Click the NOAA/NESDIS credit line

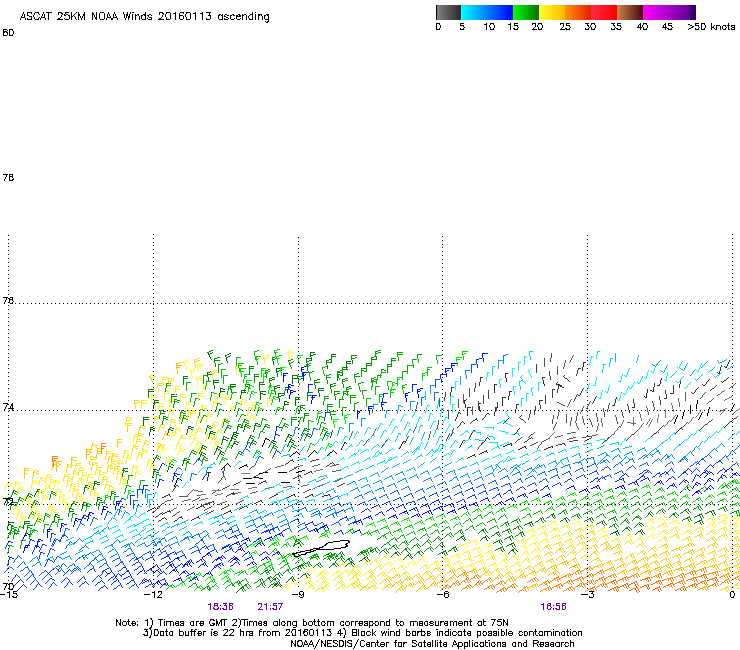432,644
